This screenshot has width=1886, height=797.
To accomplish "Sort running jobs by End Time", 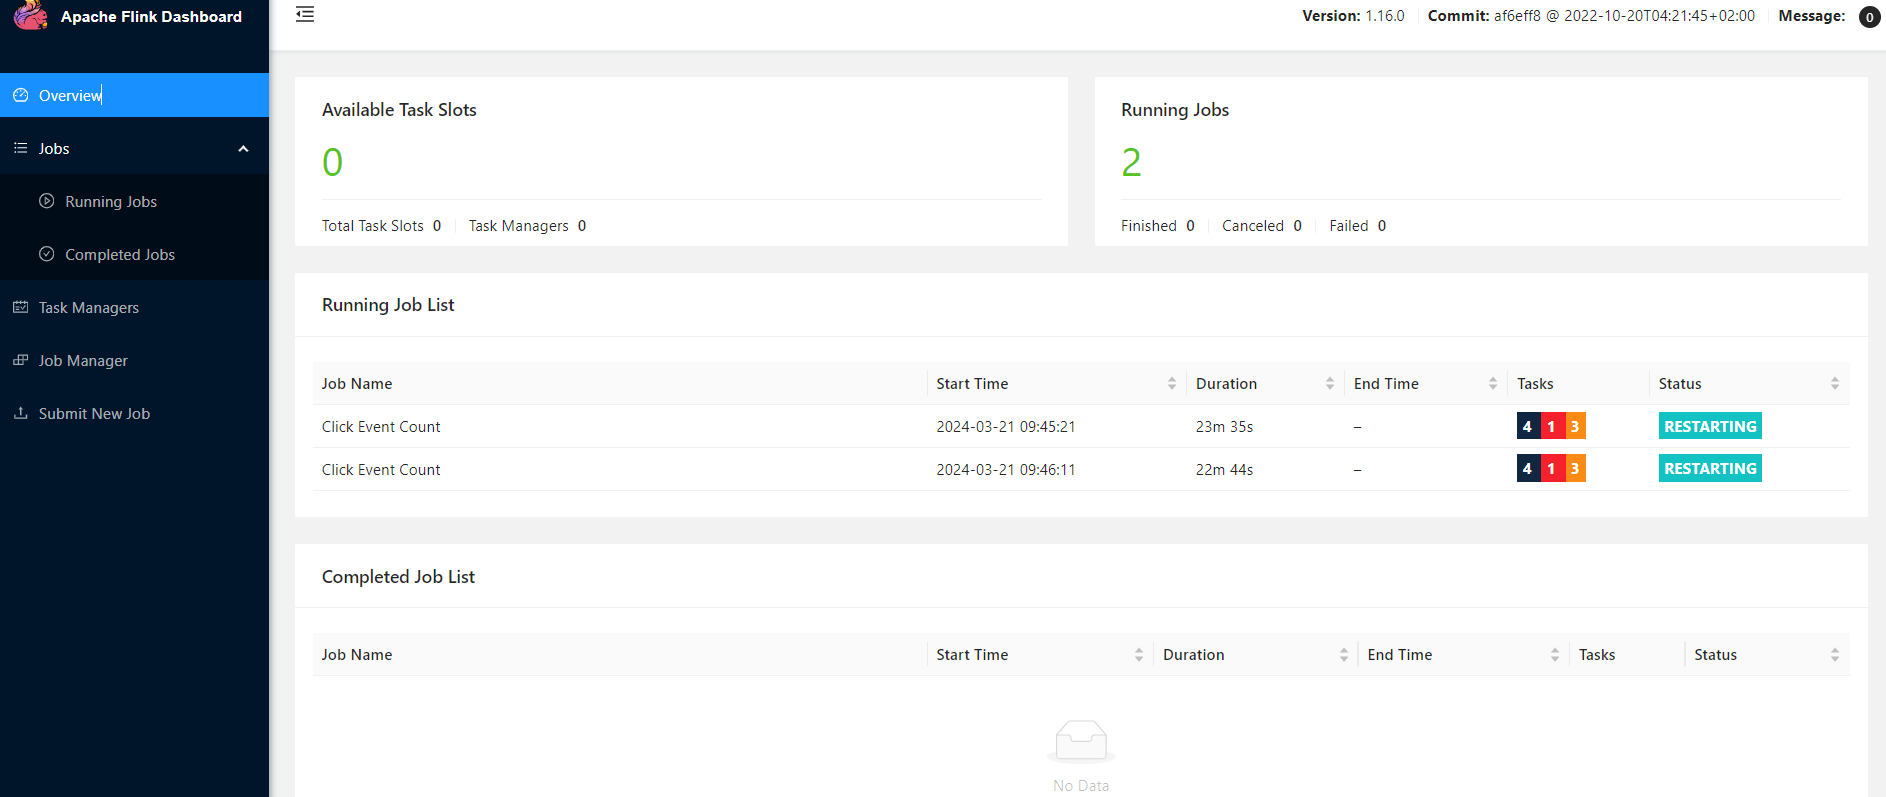I will pyautogui.click(x=1493, y=384).
